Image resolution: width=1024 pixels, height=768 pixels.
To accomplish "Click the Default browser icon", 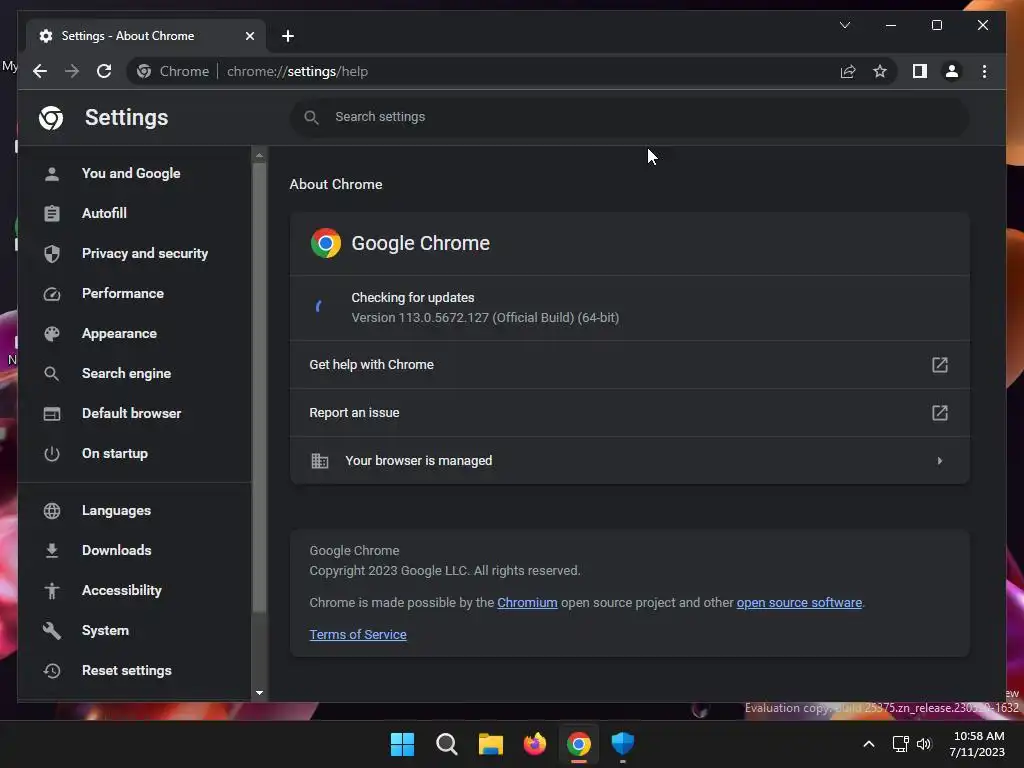I will [52, 413].
